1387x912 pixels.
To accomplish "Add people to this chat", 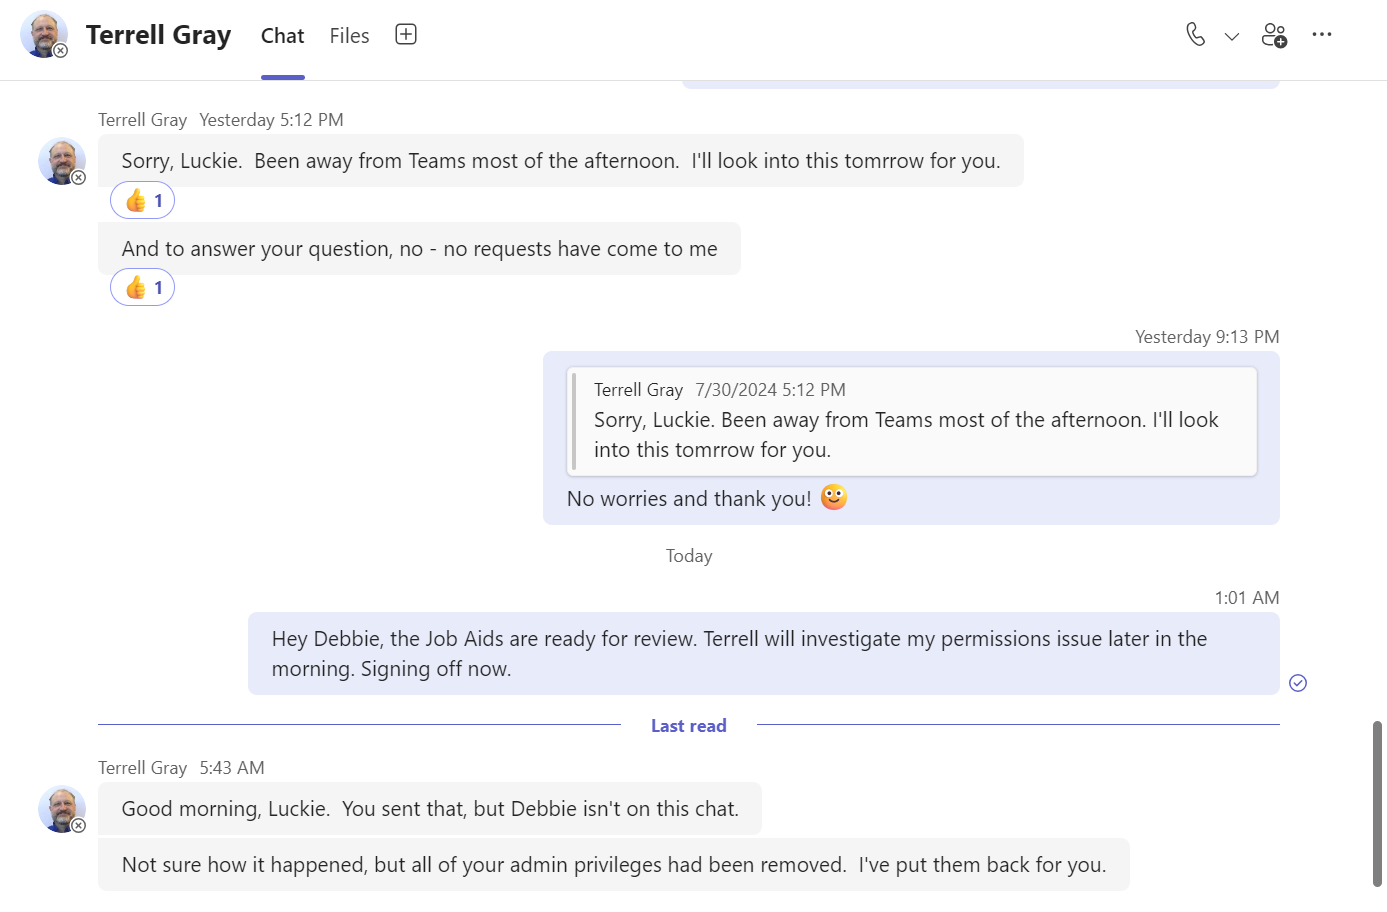I will [x=1274, y=35].
